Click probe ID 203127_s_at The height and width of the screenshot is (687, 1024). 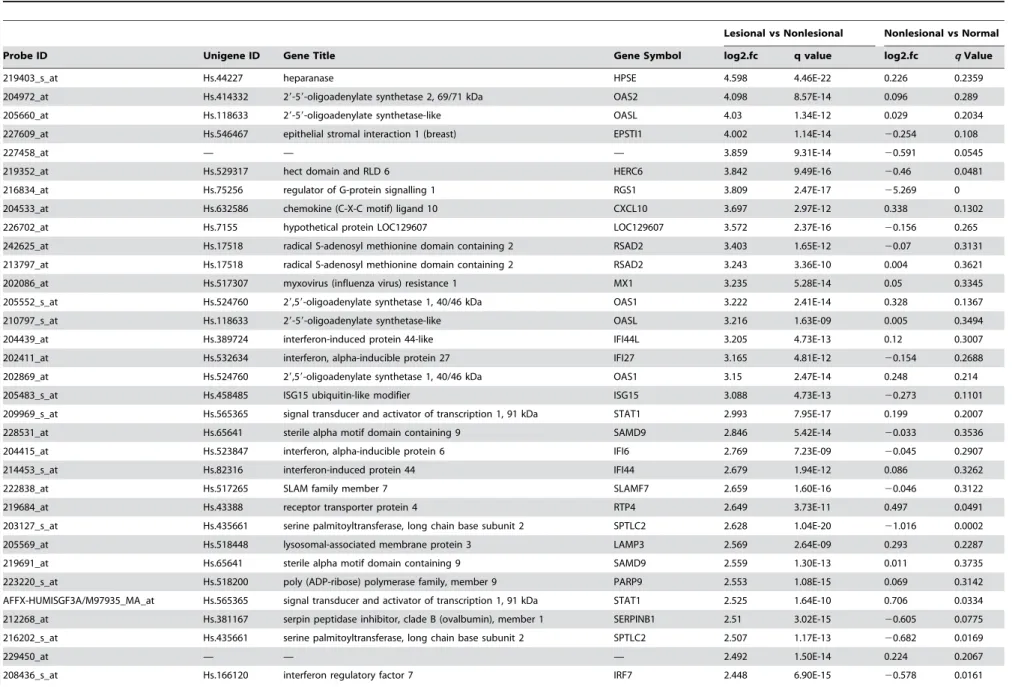(x=30, y=526)
